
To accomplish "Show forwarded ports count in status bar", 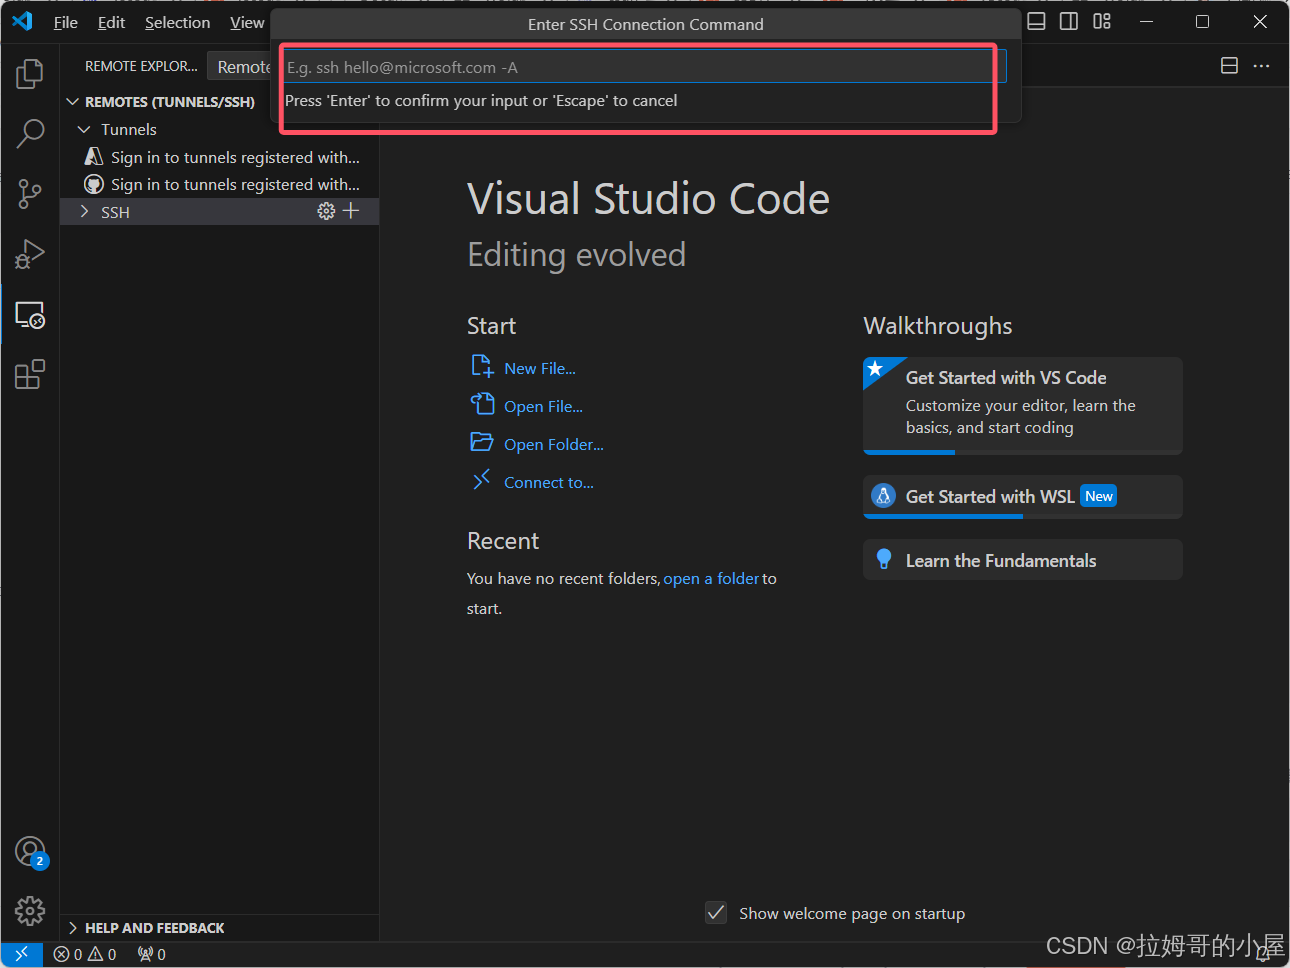I will (x=152, y=954).
